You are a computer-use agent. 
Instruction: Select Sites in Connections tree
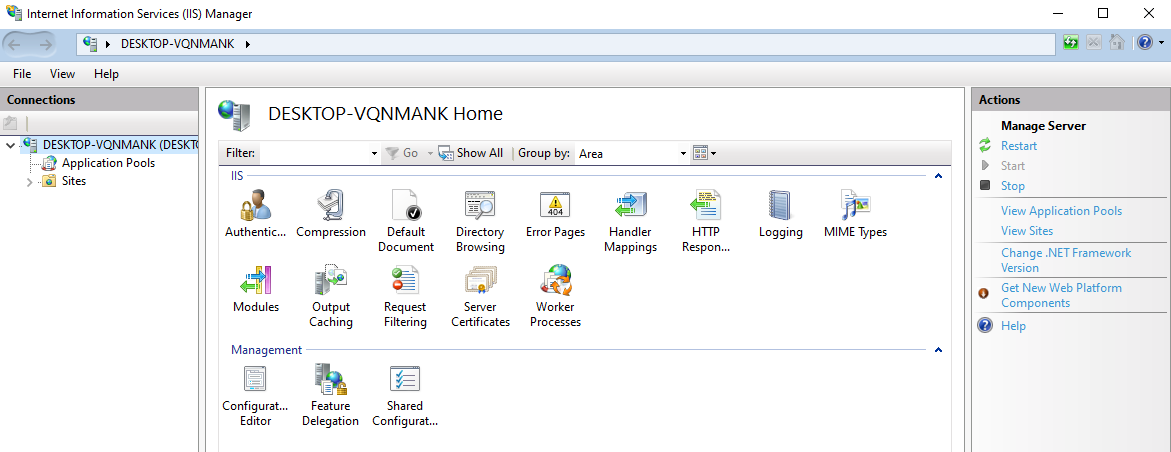click(x=74, y=181)
